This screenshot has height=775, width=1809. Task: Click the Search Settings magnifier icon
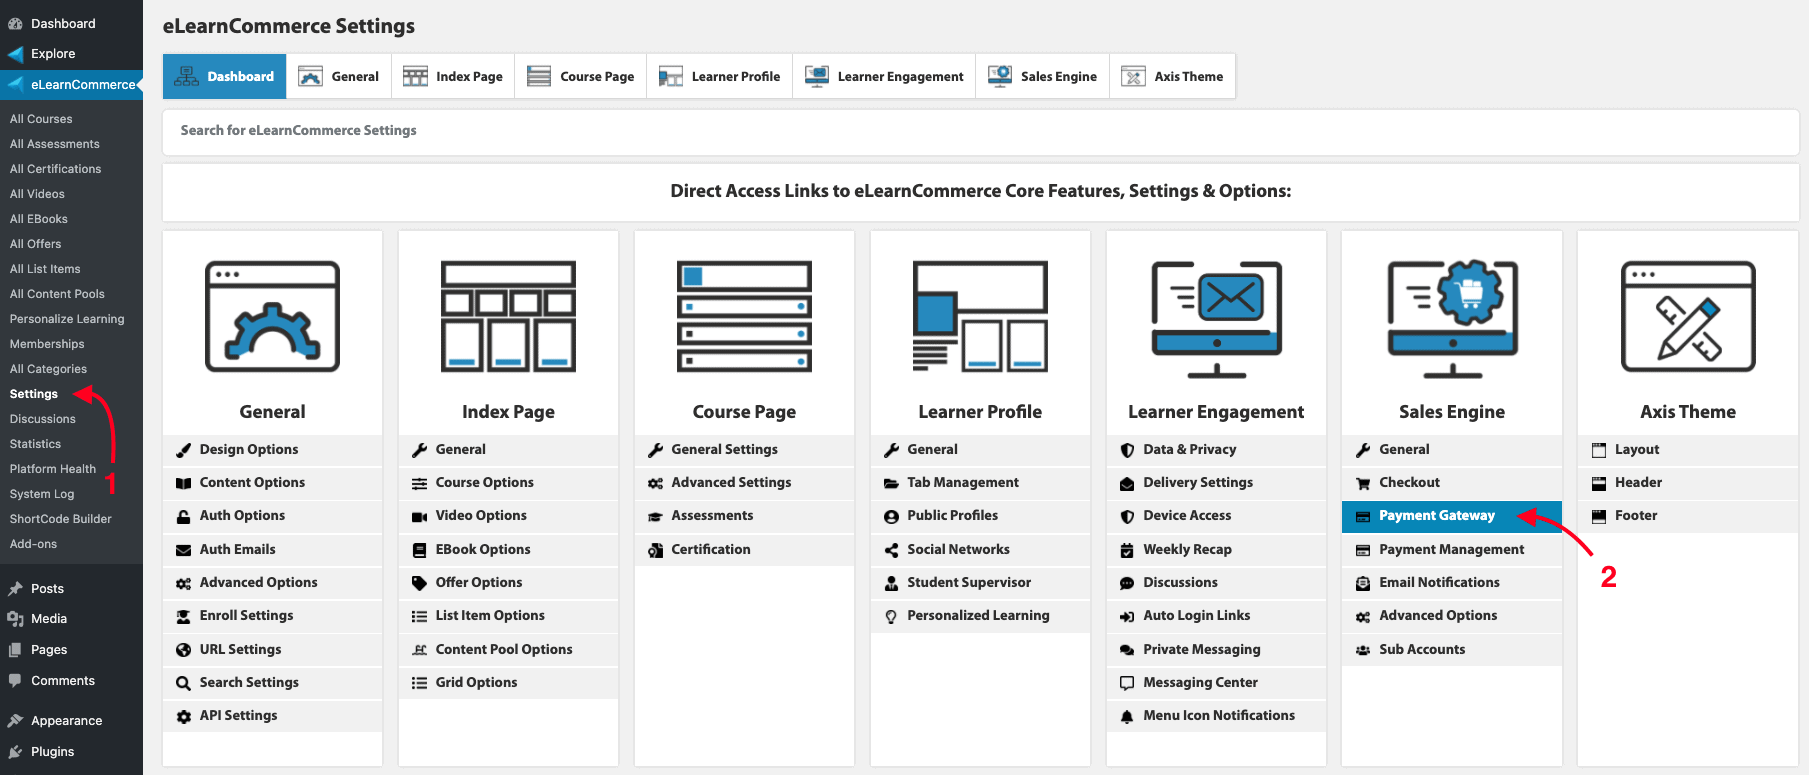(184, 683)
